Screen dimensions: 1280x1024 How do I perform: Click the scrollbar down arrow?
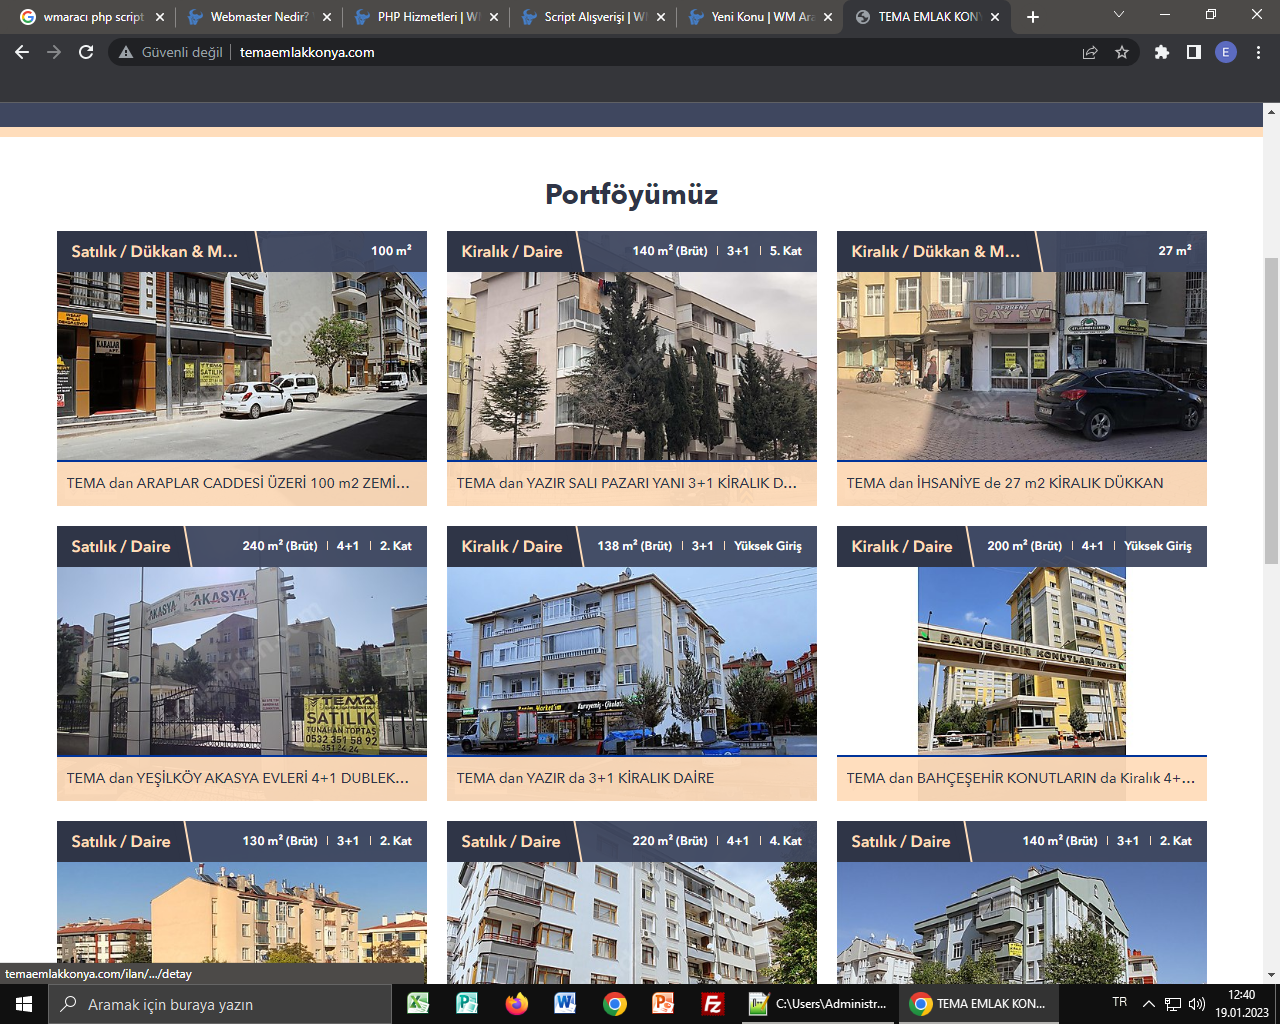(x=1271, y=975)
